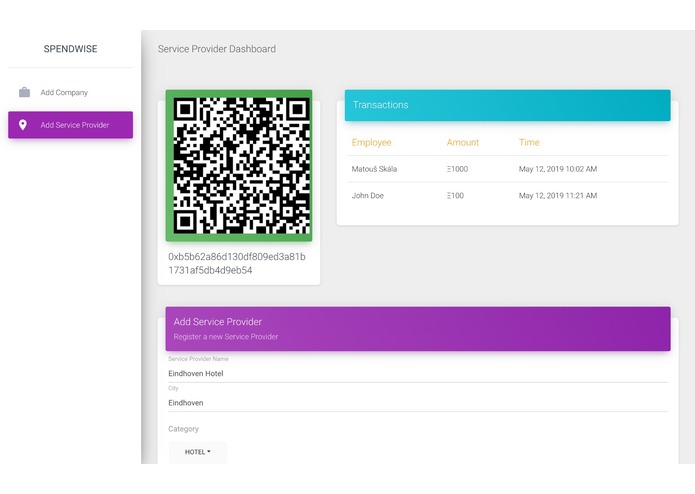Click the Transactions card header
Viewport: 695px width, 494px height.
pos(508,105)
